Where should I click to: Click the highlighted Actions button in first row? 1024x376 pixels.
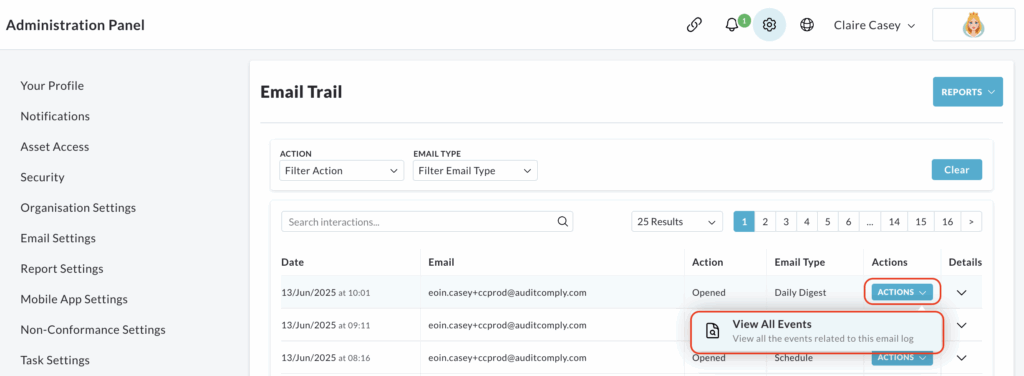902,292
